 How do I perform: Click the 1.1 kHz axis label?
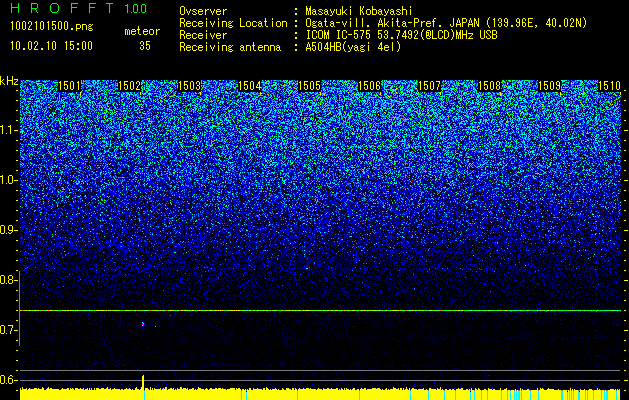click(x=8, y=130)
